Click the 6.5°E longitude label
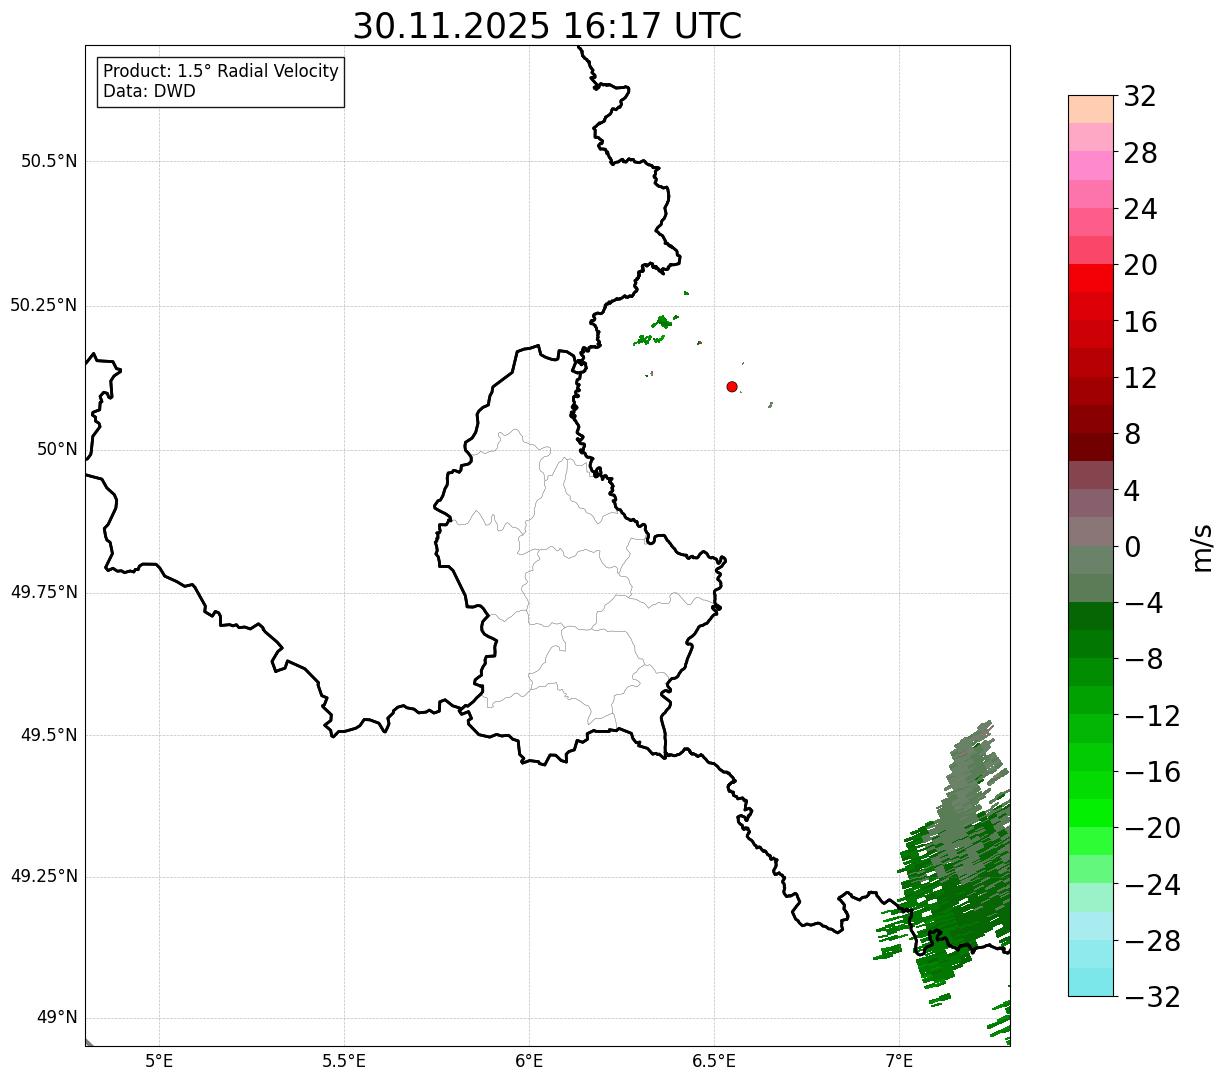 tap(714, 1061)
